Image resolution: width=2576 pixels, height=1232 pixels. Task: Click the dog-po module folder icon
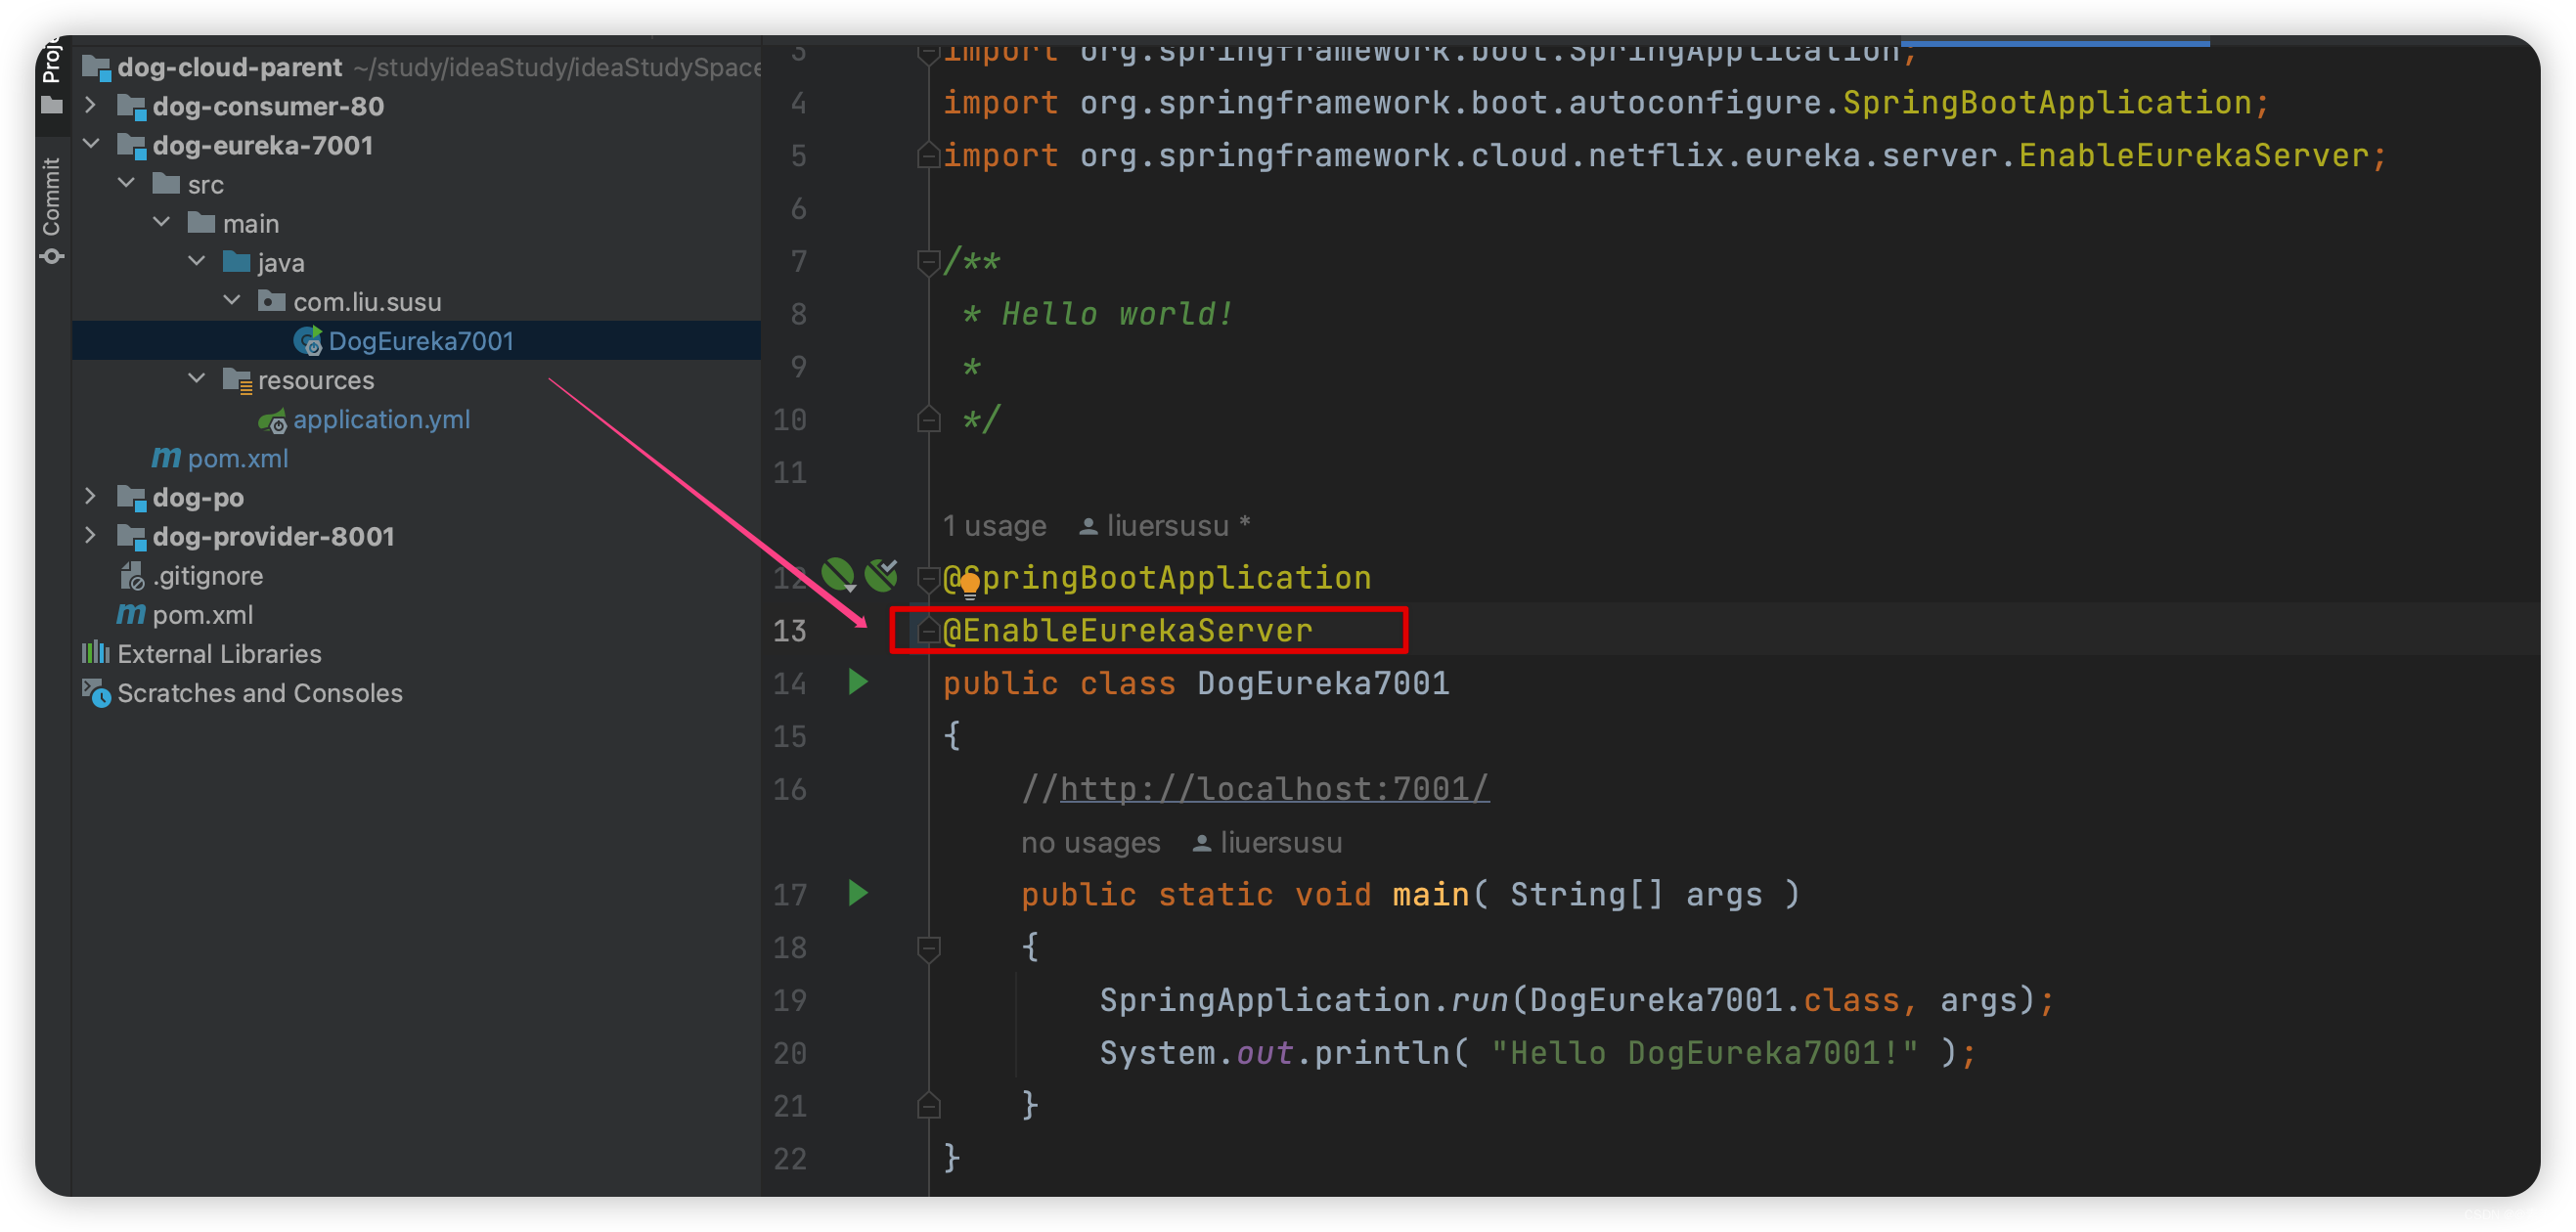click(x=131, y=497)
